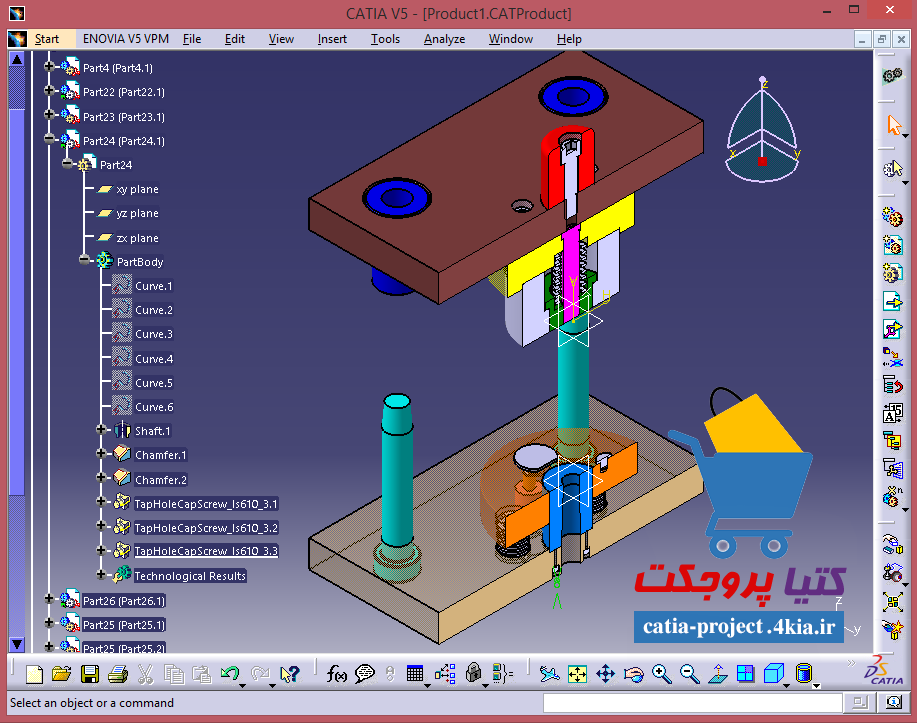Image resolution: width=917 pixels, height=723 pixels.
Task: Expand the Part4 (Part4.1) node
Action: pyautogui.click(x=49, y=67)
